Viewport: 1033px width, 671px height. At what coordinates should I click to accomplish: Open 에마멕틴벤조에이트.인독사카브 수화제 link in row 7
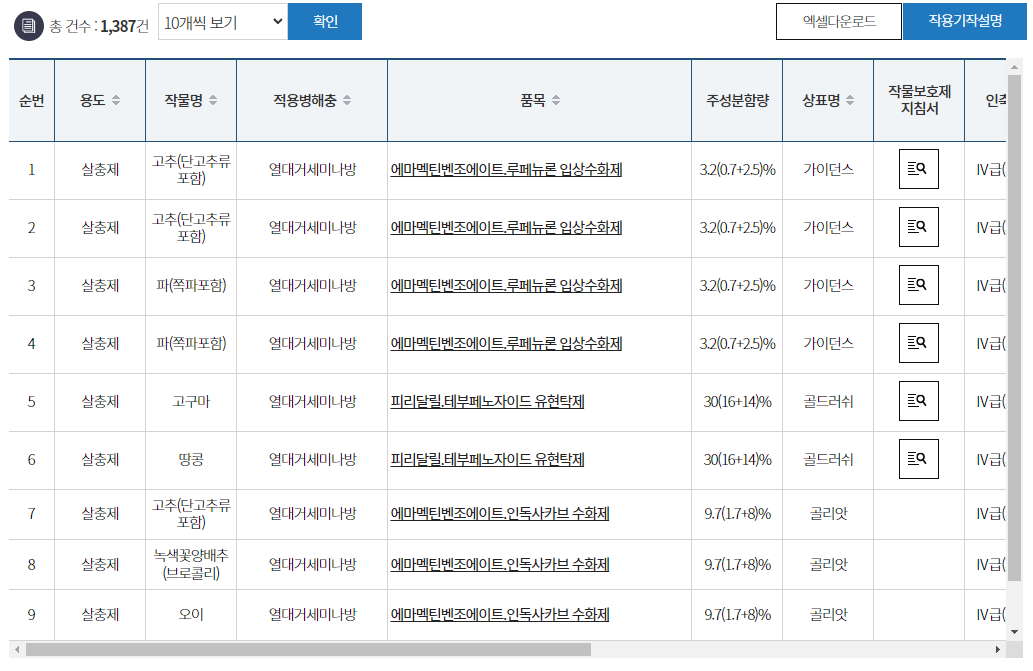[x=499, y=514]
